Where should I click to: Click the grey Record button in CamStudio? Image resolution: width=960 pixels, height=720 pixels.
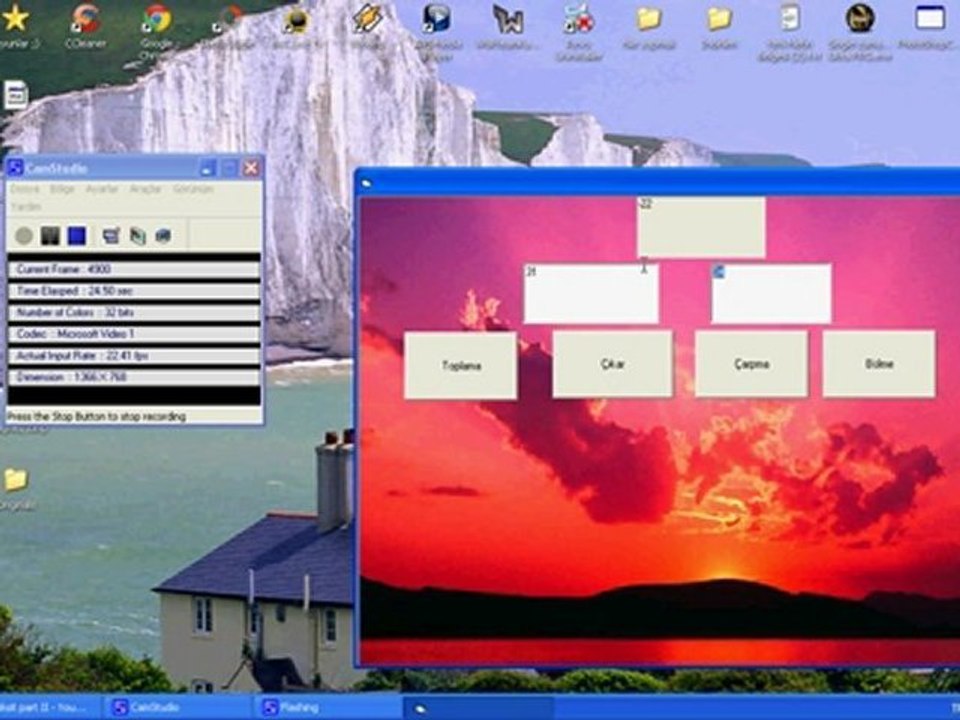click(x=24, y=236)
